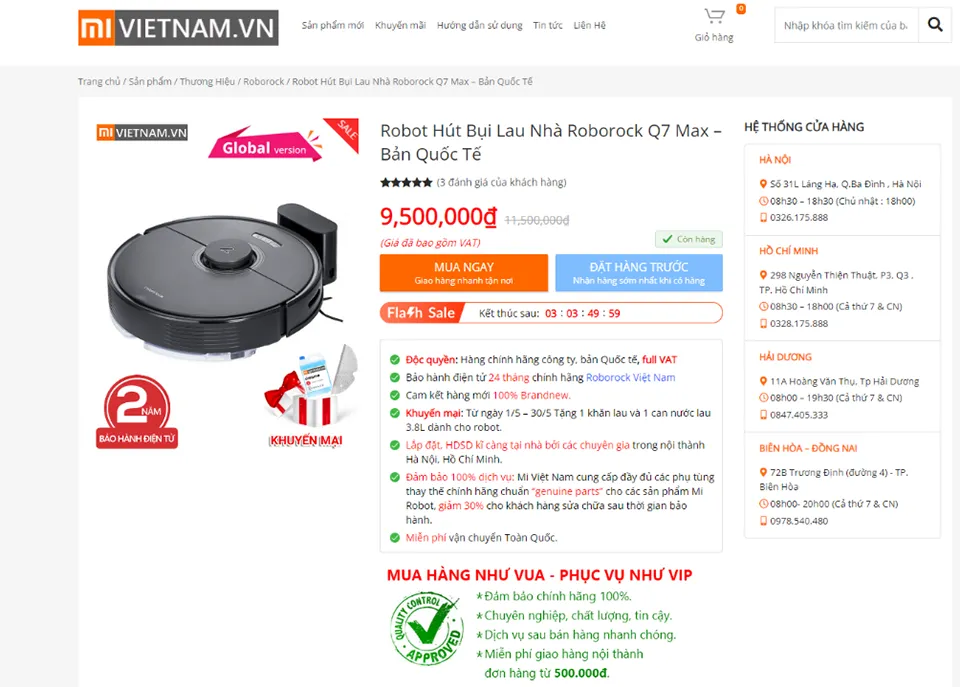Viewport: 960px width, 687px height.
Task: Click the Hồ Chí Minh opening-hours clock icon
Action: pos(763,306)
